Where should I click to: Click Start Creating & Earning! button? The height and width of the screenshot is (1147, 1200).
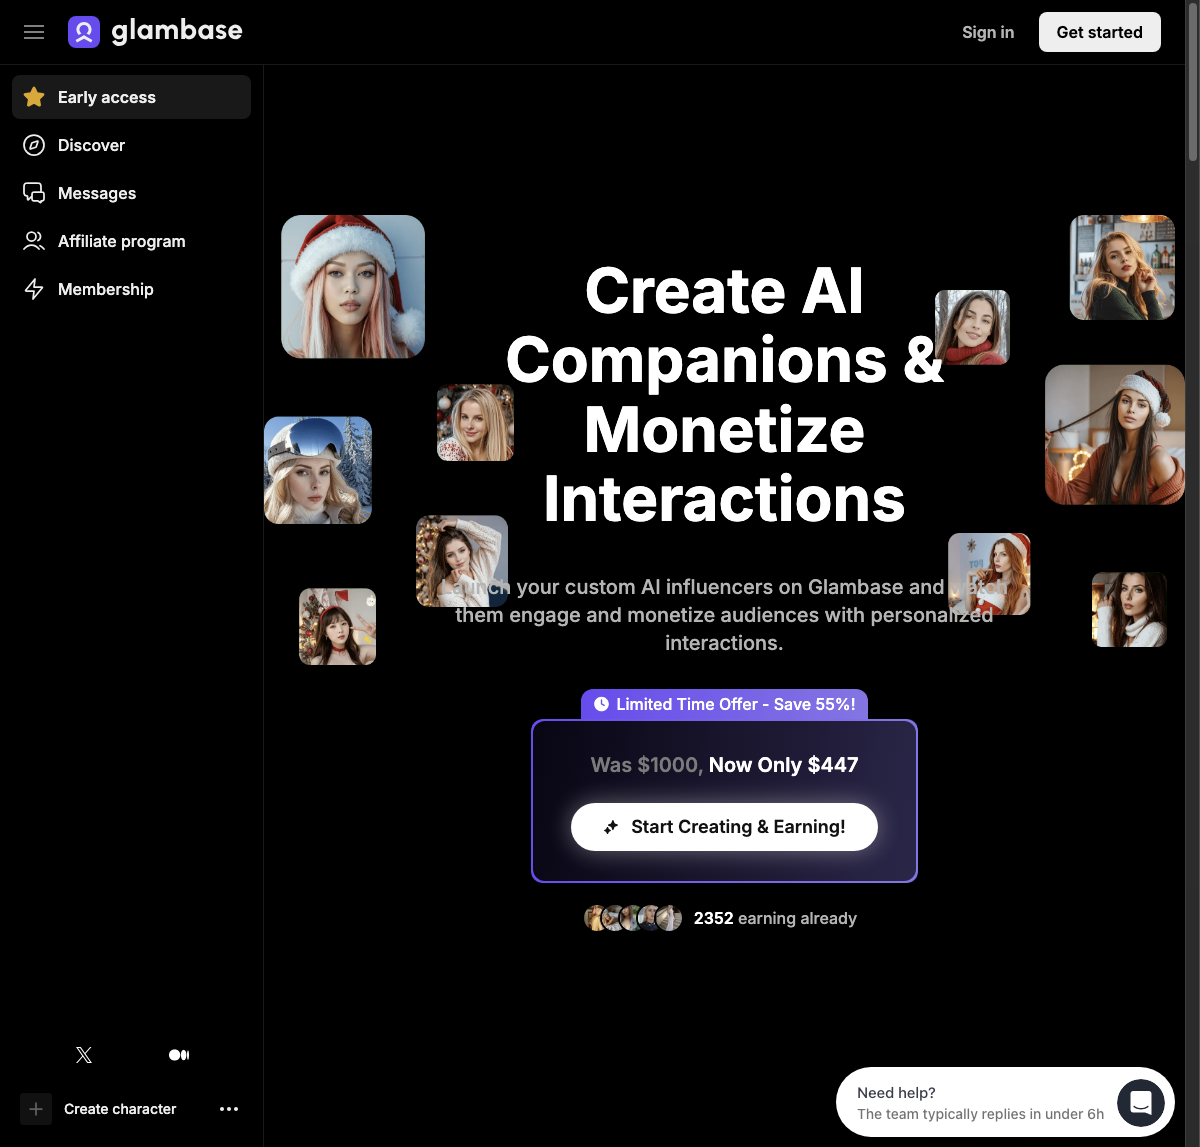coord(724,827)
